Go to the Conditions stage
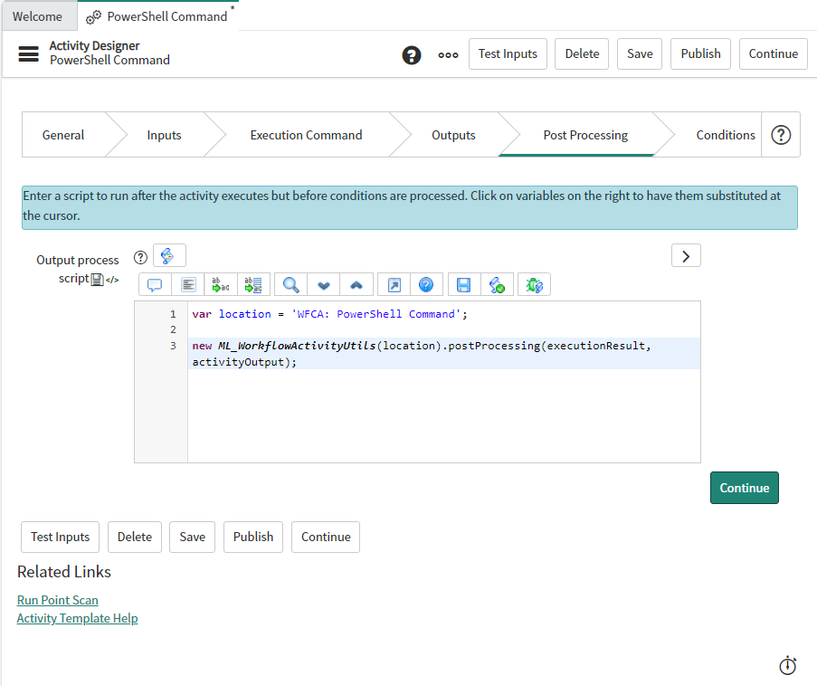 click(x=725, y=135)
